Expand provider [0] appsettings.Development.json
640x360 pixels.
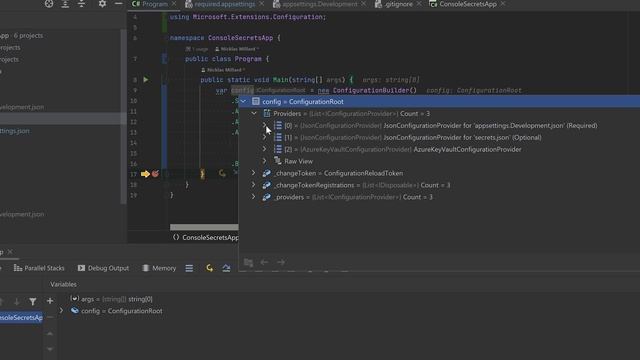click(264, 125)
